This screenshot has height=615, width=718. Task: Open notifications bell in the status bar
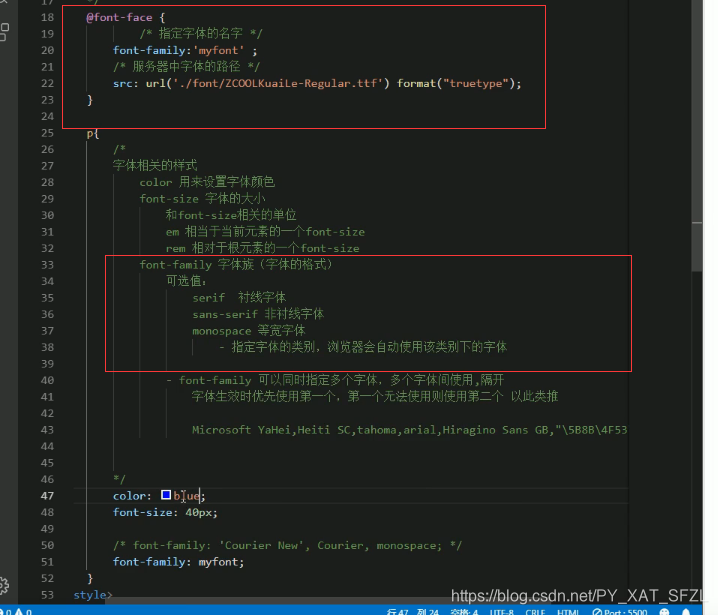(x=686, y=612)
